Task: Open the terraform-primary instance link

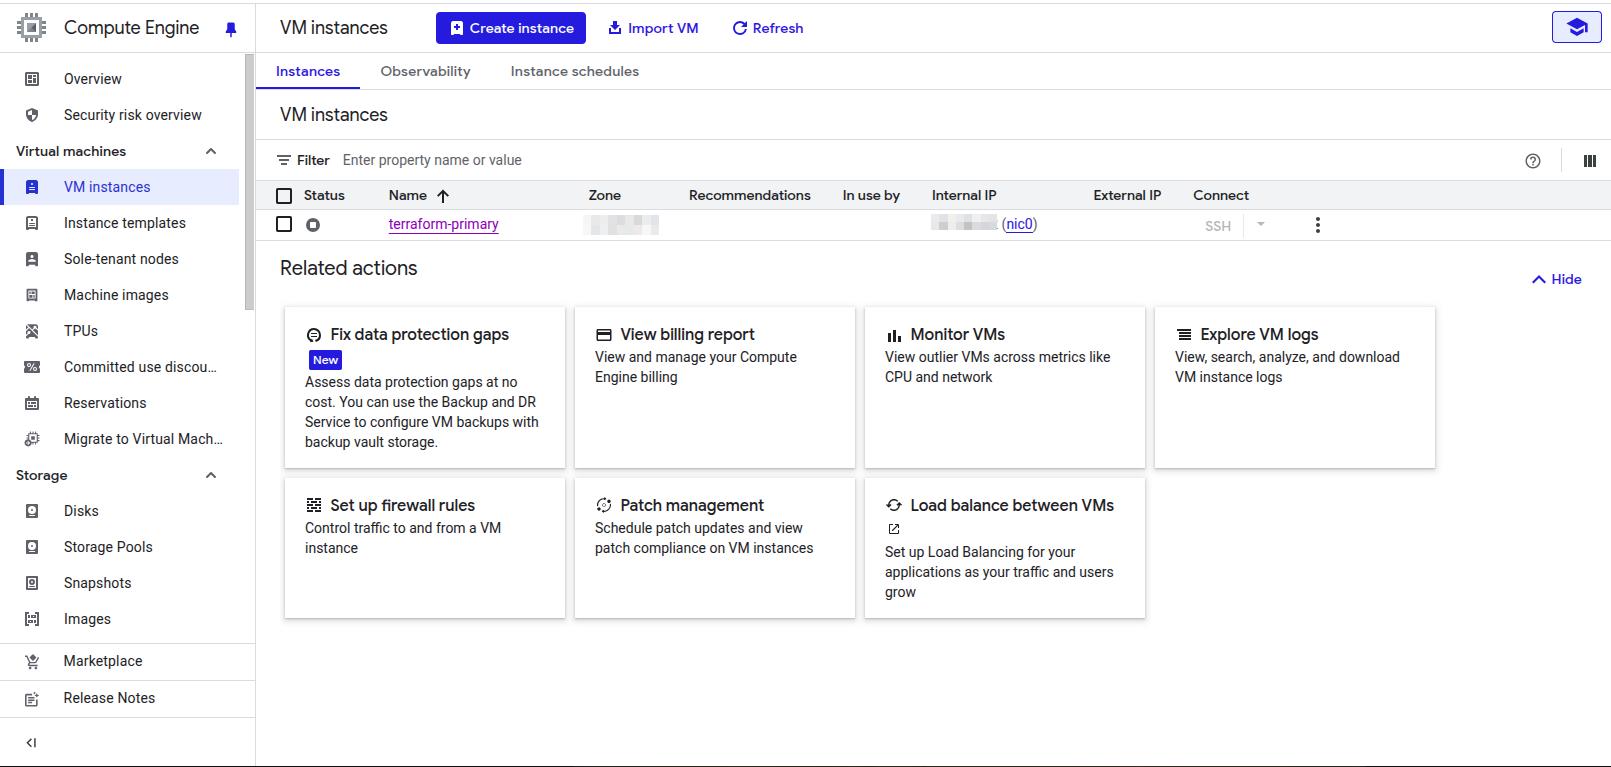Action: (443, 224)
